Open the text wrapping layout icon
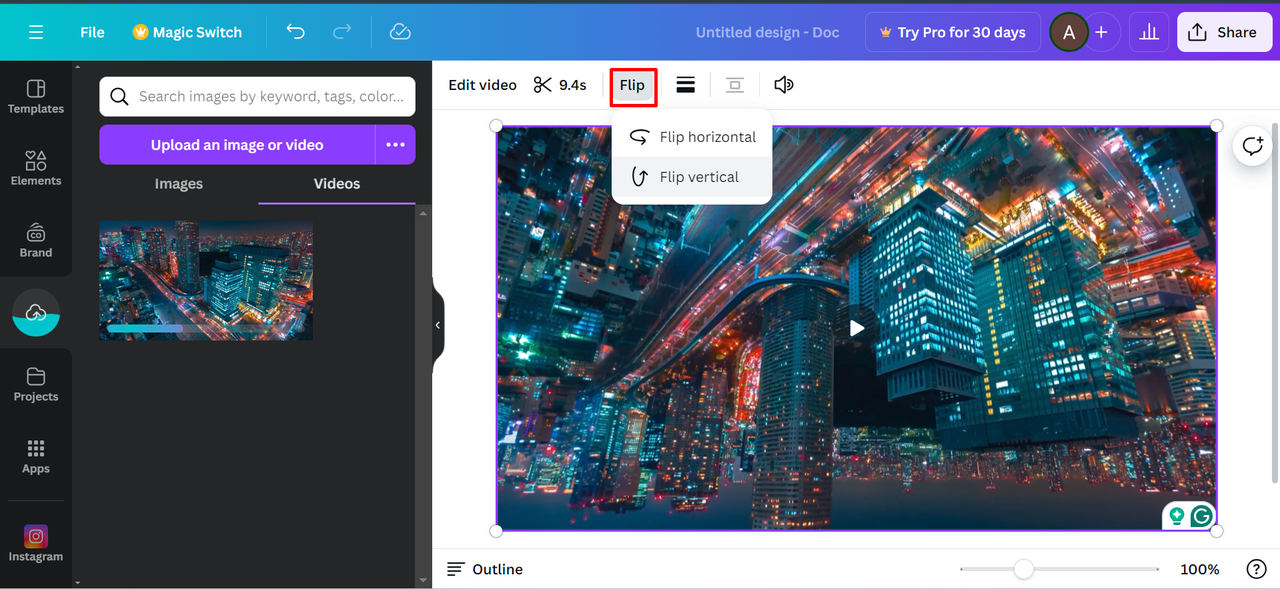1280x589 pixels. 735,85
